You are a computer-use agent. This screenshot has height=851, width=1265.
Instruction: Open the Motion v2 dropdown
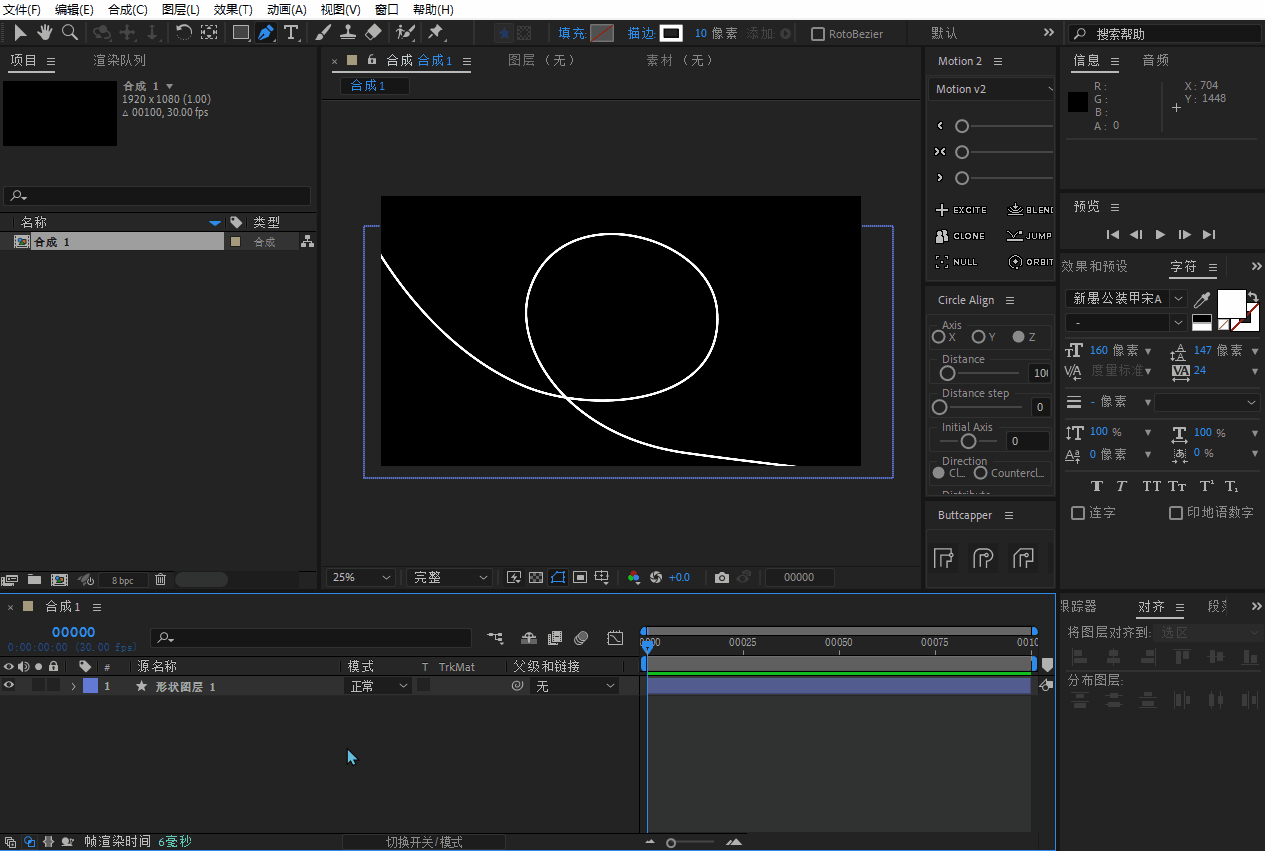(991, 89)
